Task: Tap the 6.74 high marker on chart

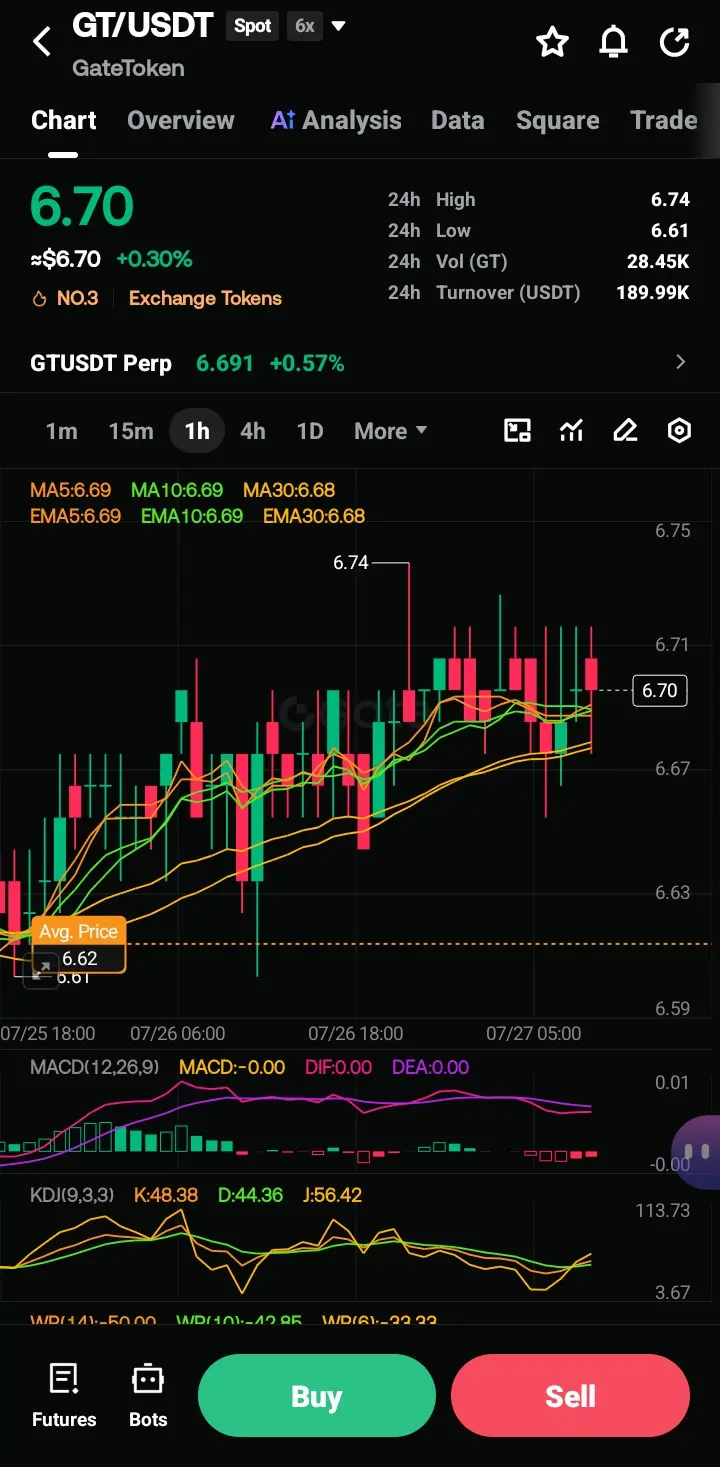Action: click(x=351, y=563)
